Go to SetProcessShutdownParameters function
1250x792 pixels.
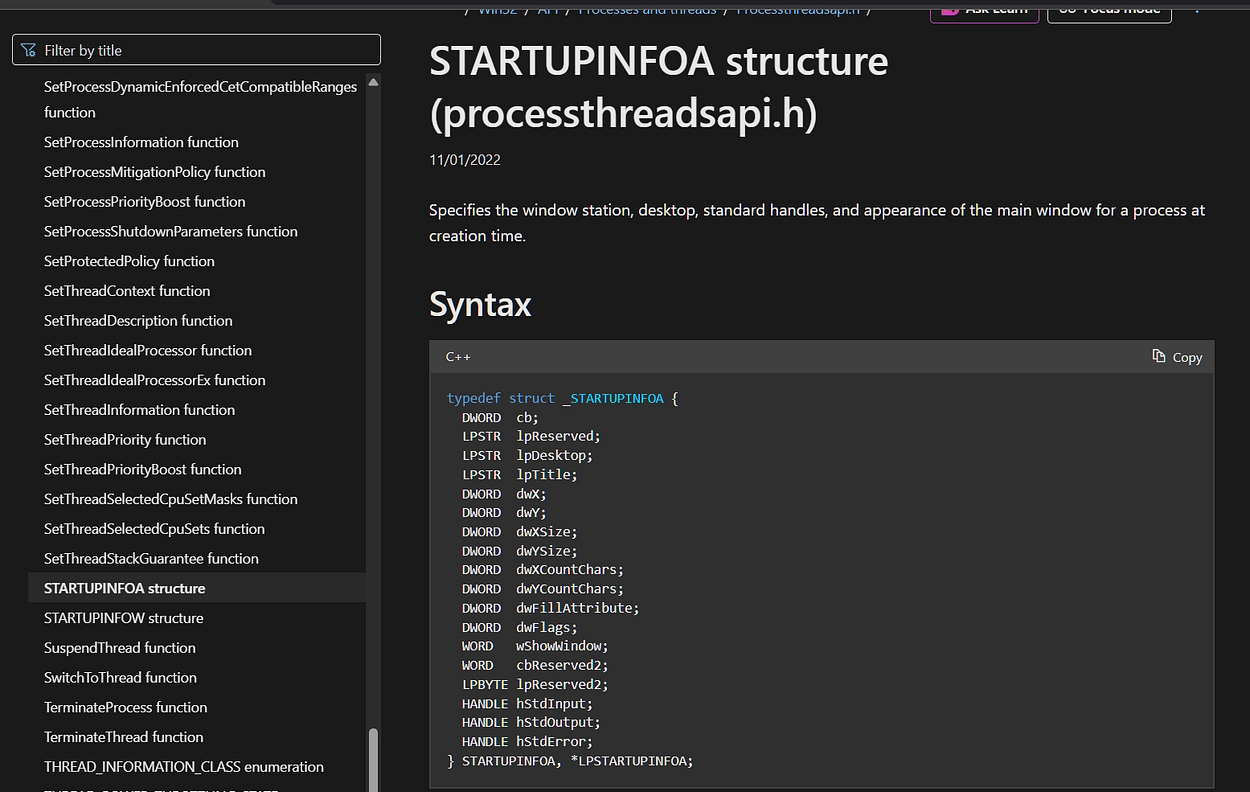tap(171, 231)
